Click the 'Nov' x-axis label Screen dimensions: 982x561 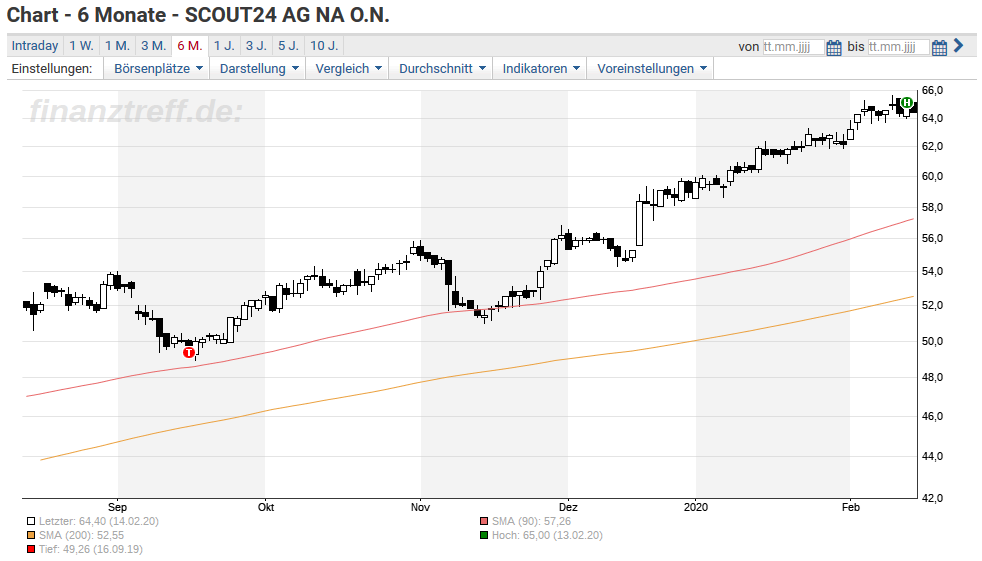coord(420,507)
